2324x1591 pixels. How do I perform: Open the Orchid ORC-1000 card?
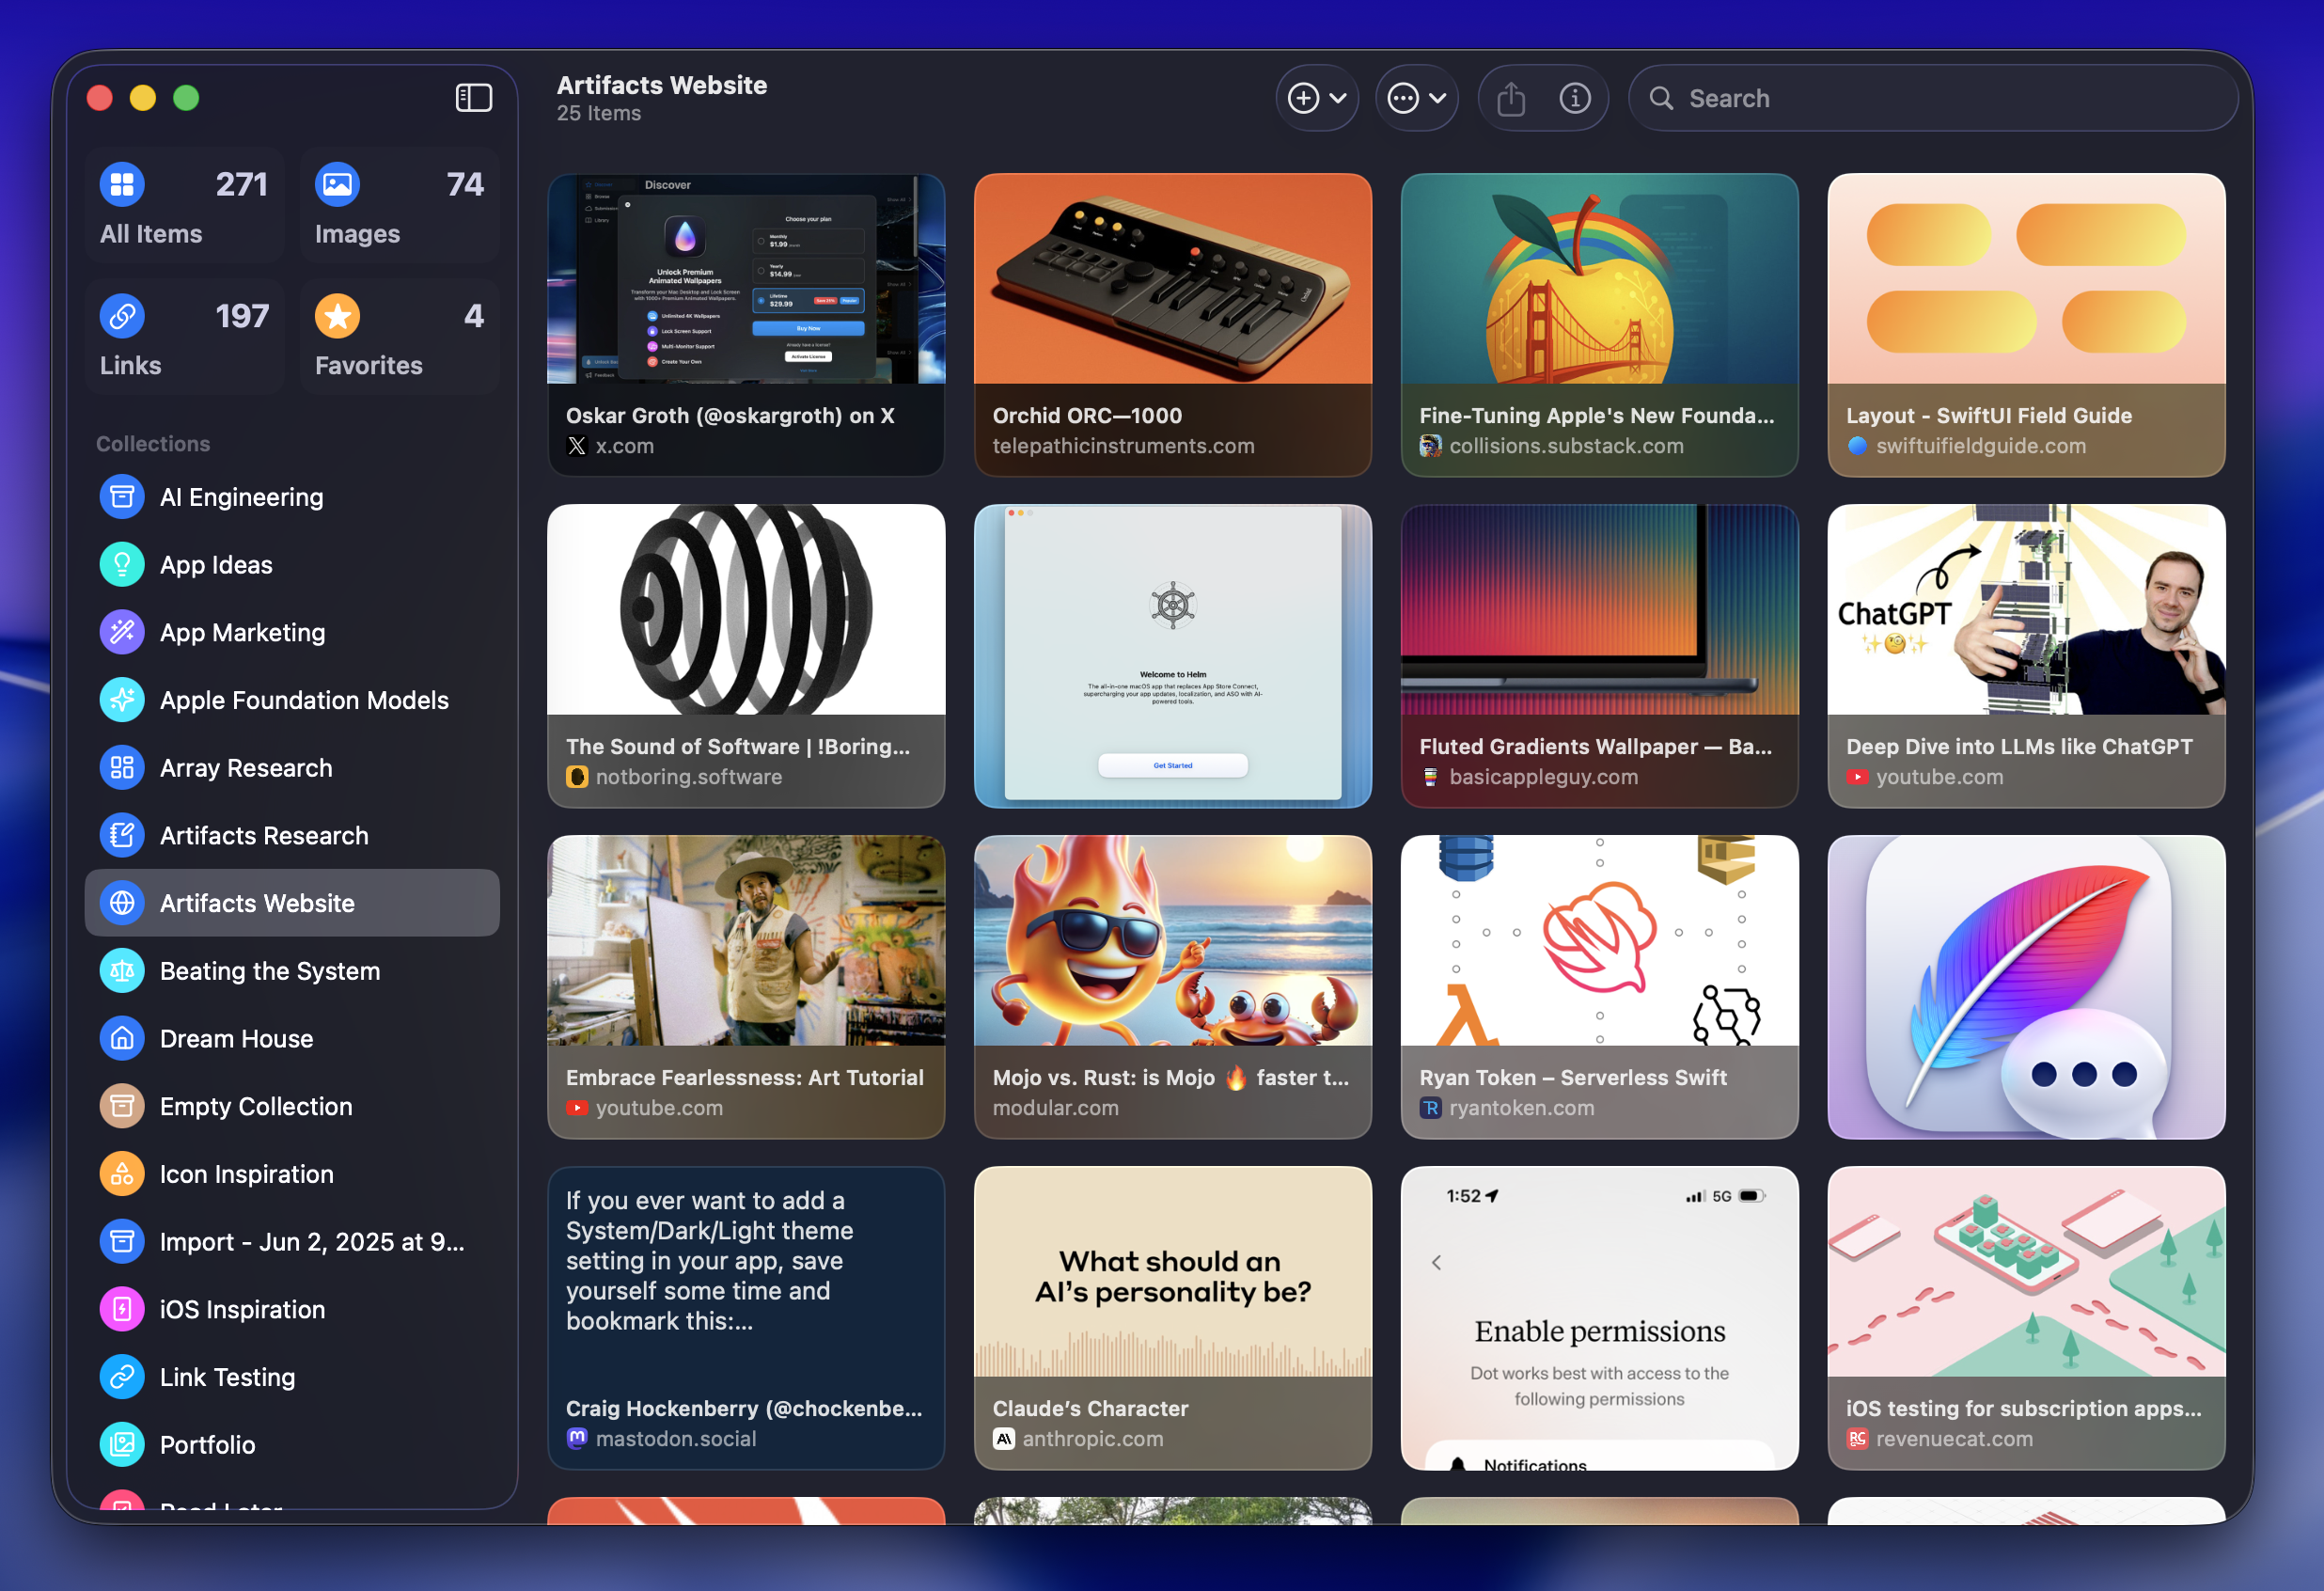1172,325
